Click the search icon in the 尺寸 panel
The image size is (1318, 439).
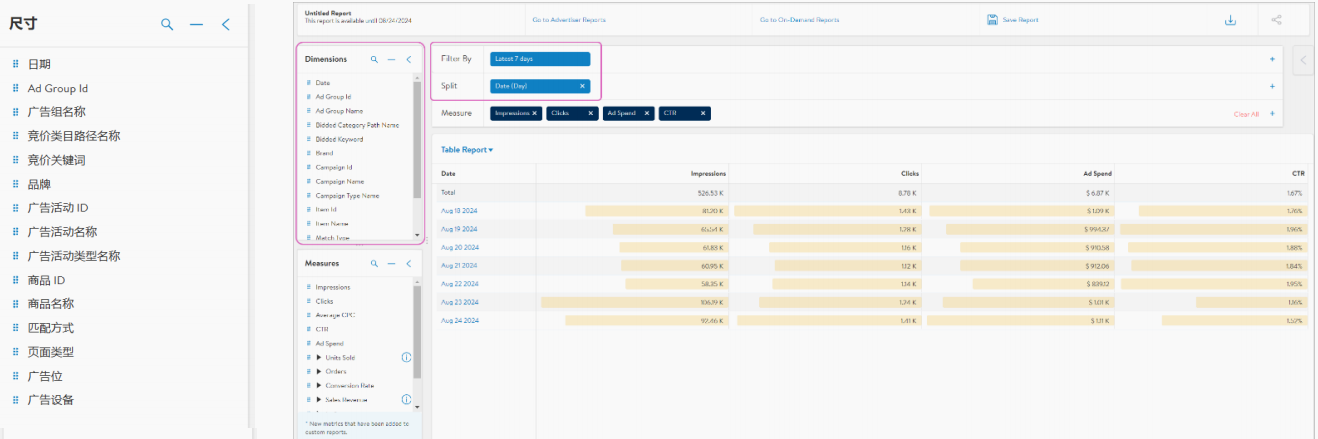(167, 24)
